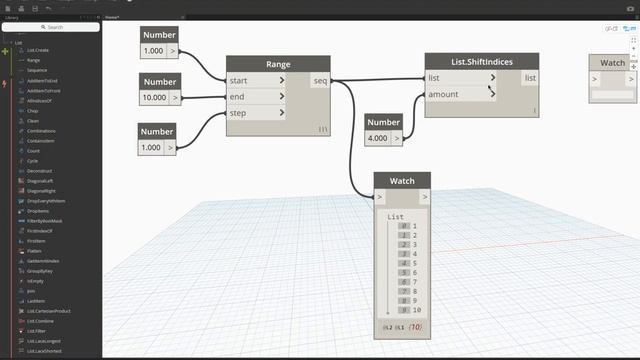
Task: Click the camera export image icon
Action: [x=630, y=8]
